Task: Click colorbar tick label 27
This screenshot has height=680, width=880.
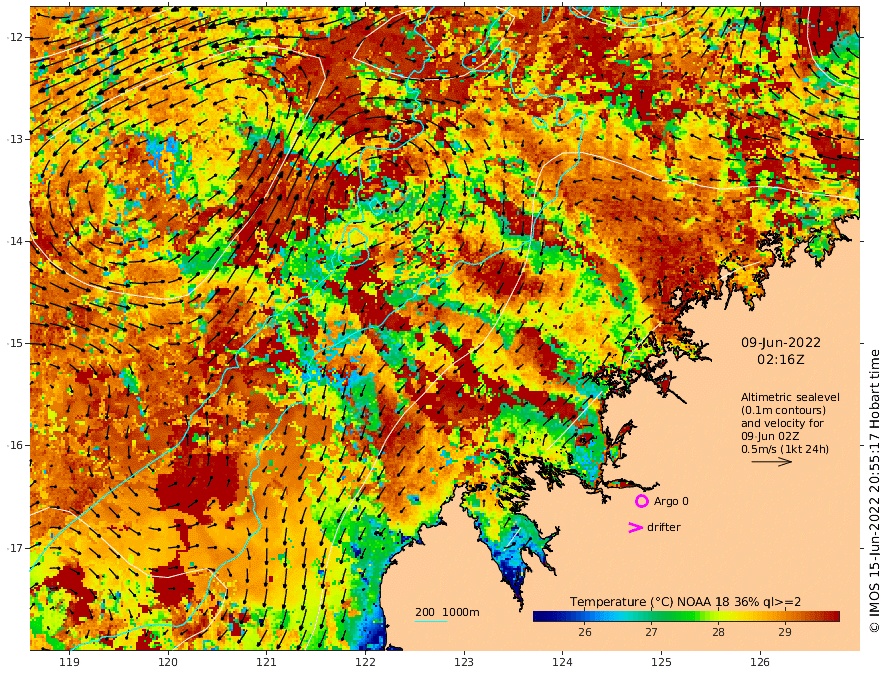Action: 651,632
